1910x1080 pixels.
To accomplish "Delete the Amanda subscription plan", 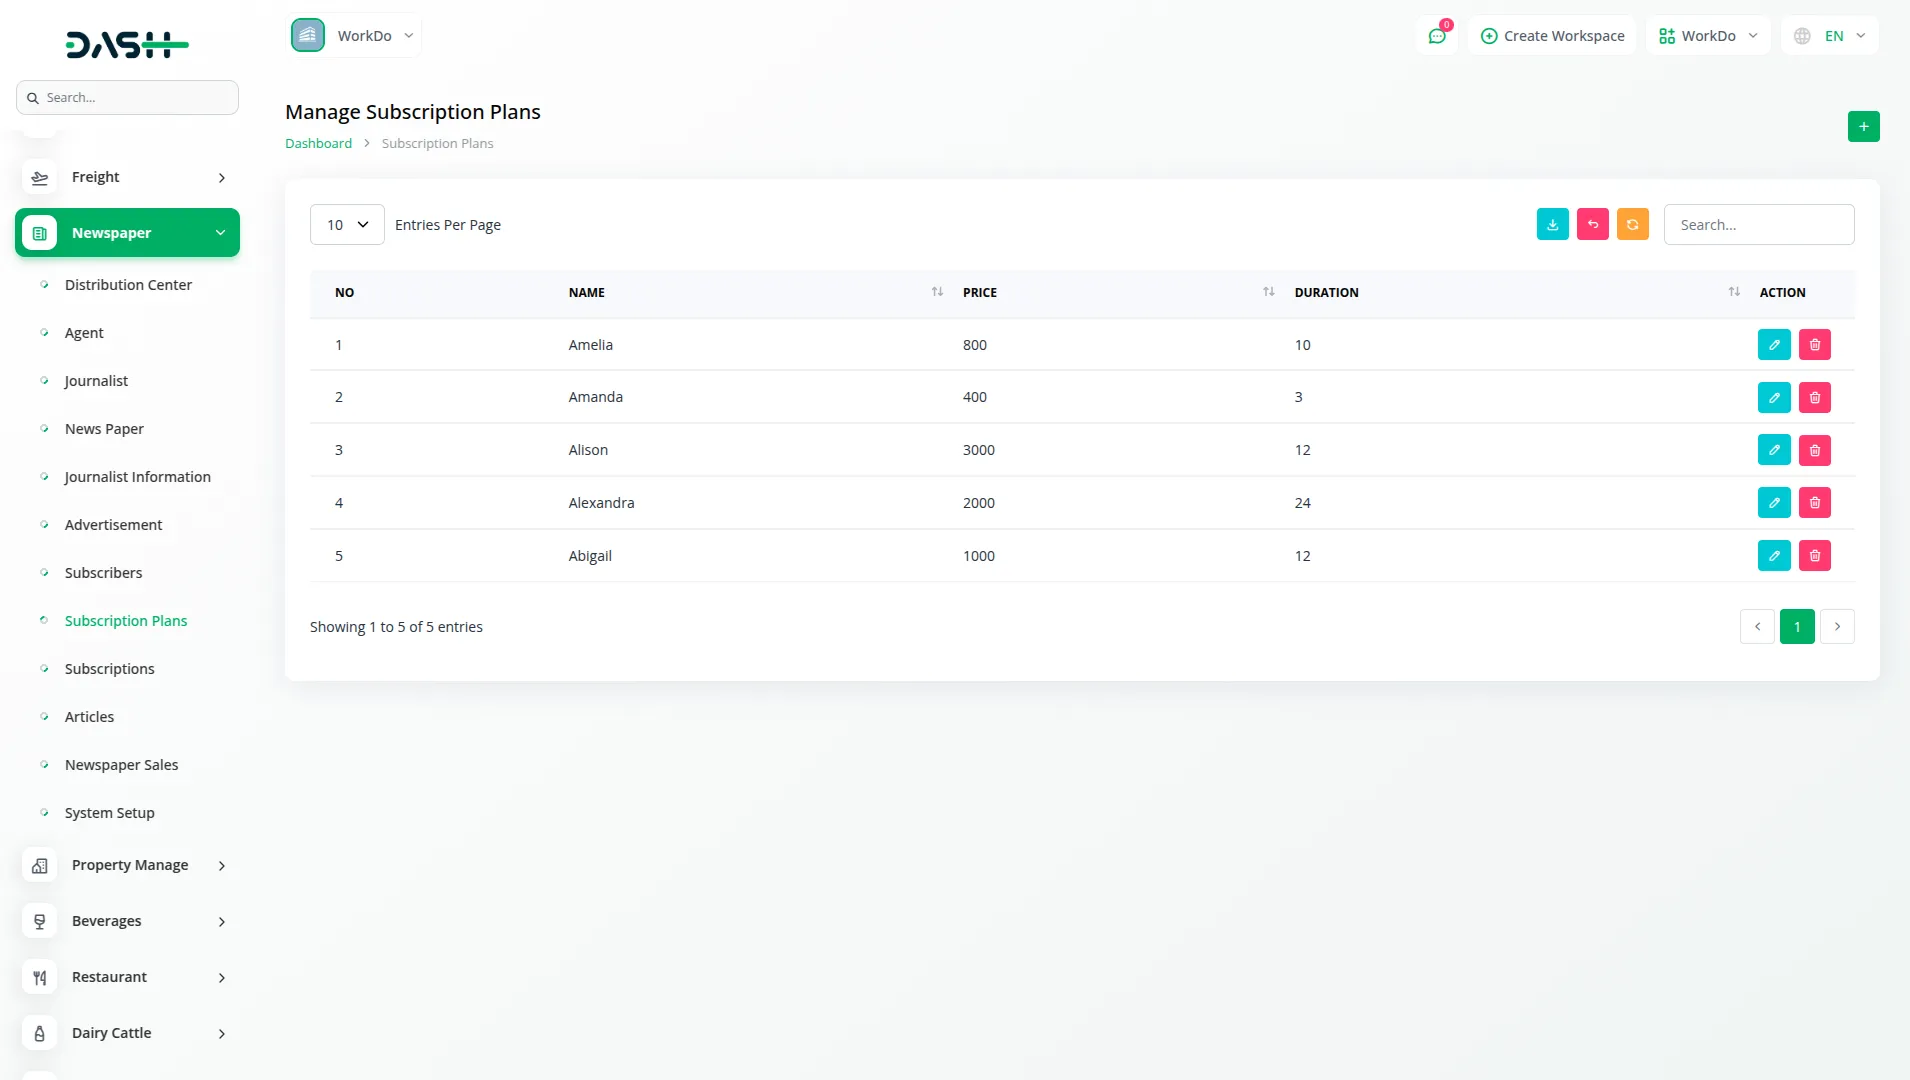I will click(x=1814, y=398).
